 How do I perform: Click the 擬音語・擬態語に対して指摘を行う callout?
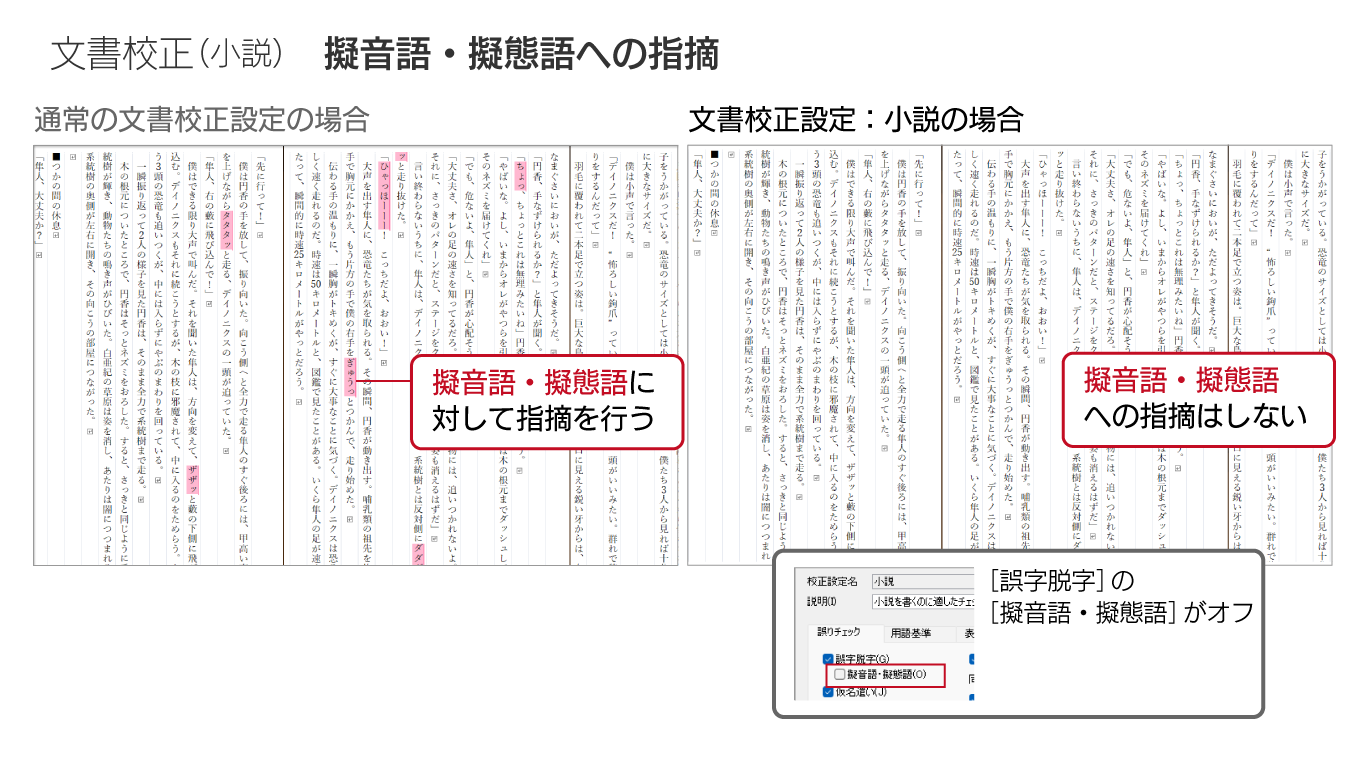click(x=546, y=401)
